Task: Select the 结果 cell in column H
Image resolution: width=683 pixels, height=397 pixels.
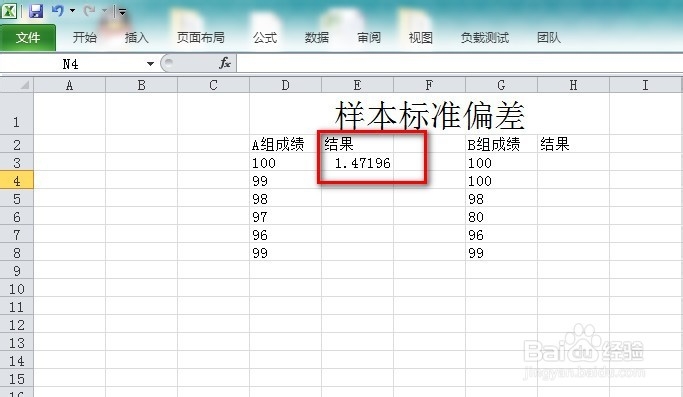Action: coord(573,144)
